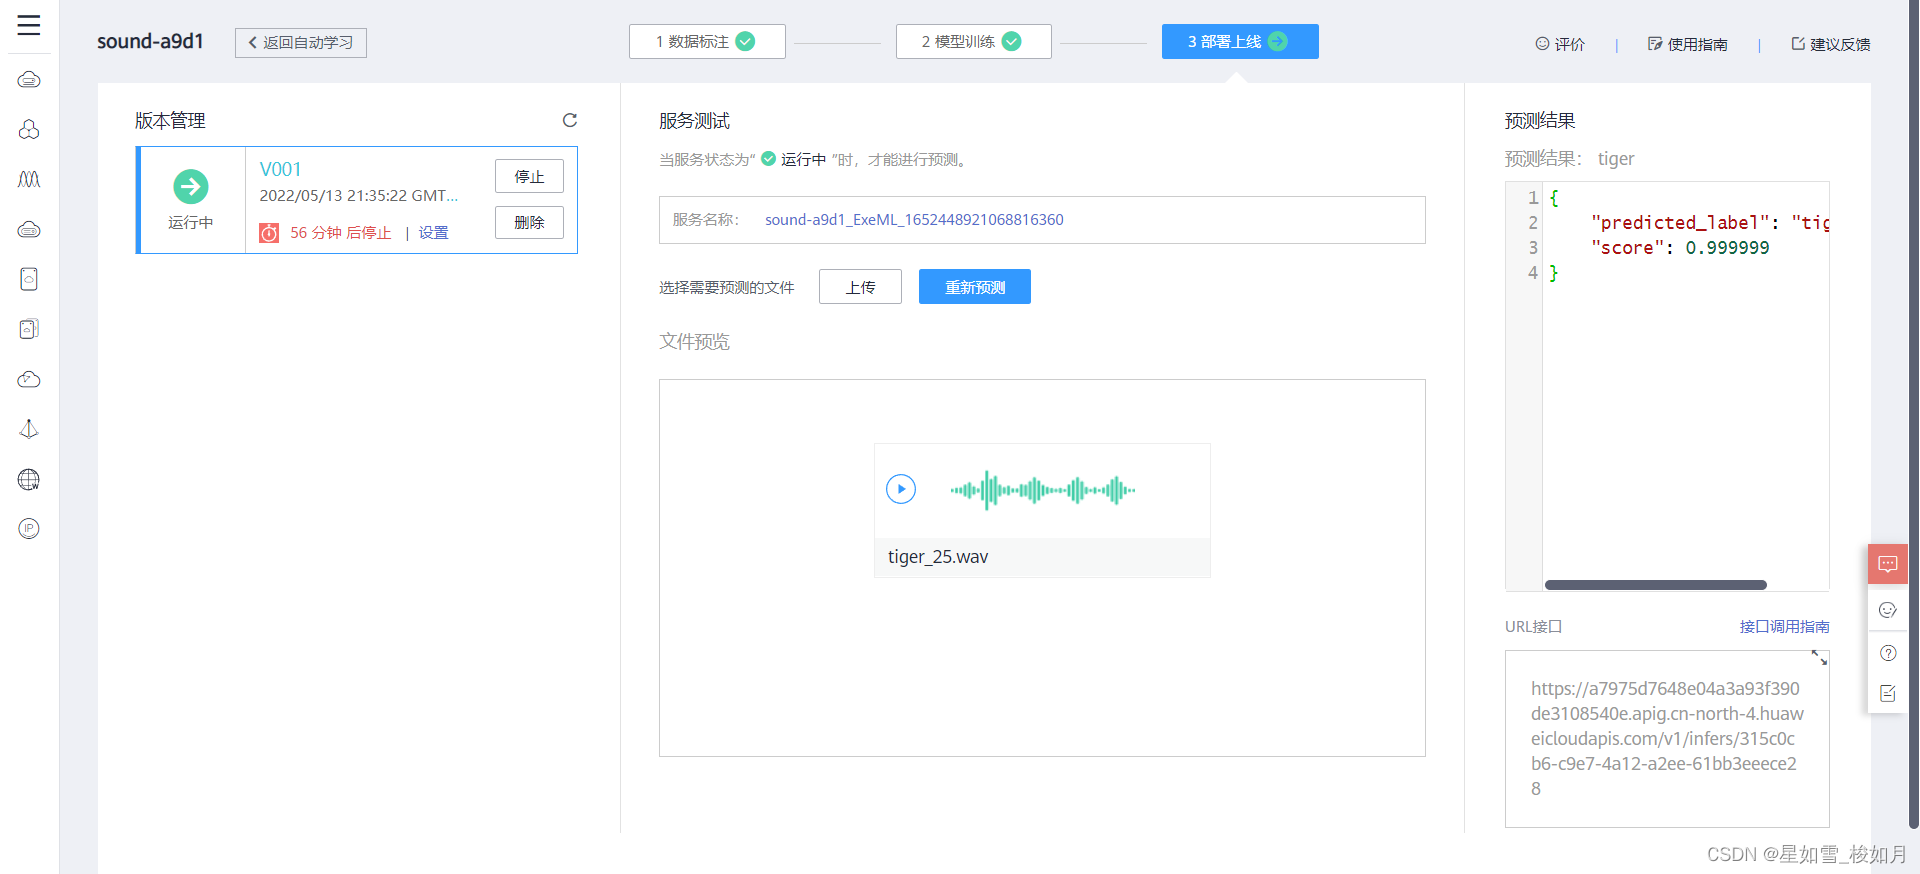Click the first cloud sidebar icon
This screenshot has width=1920, height=874.
click(29, 79)
